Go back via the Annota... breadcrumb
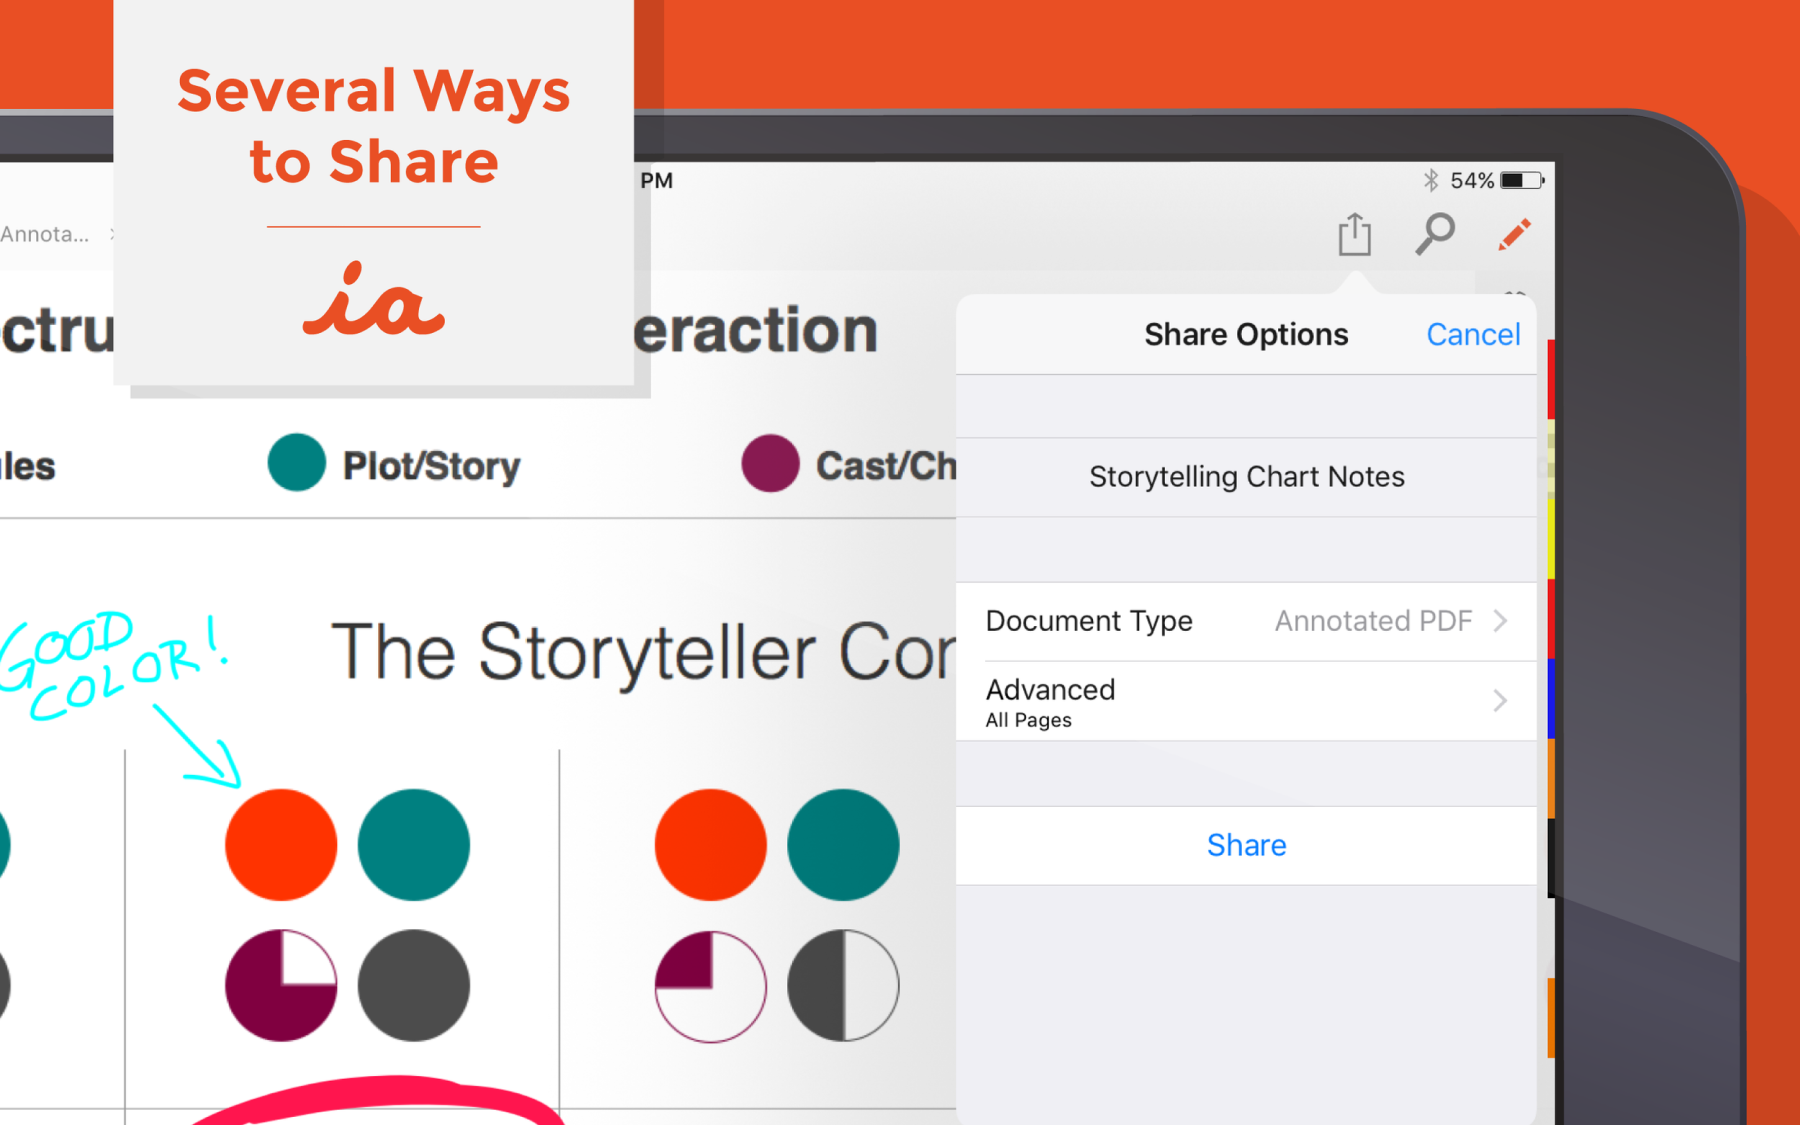 45,235
